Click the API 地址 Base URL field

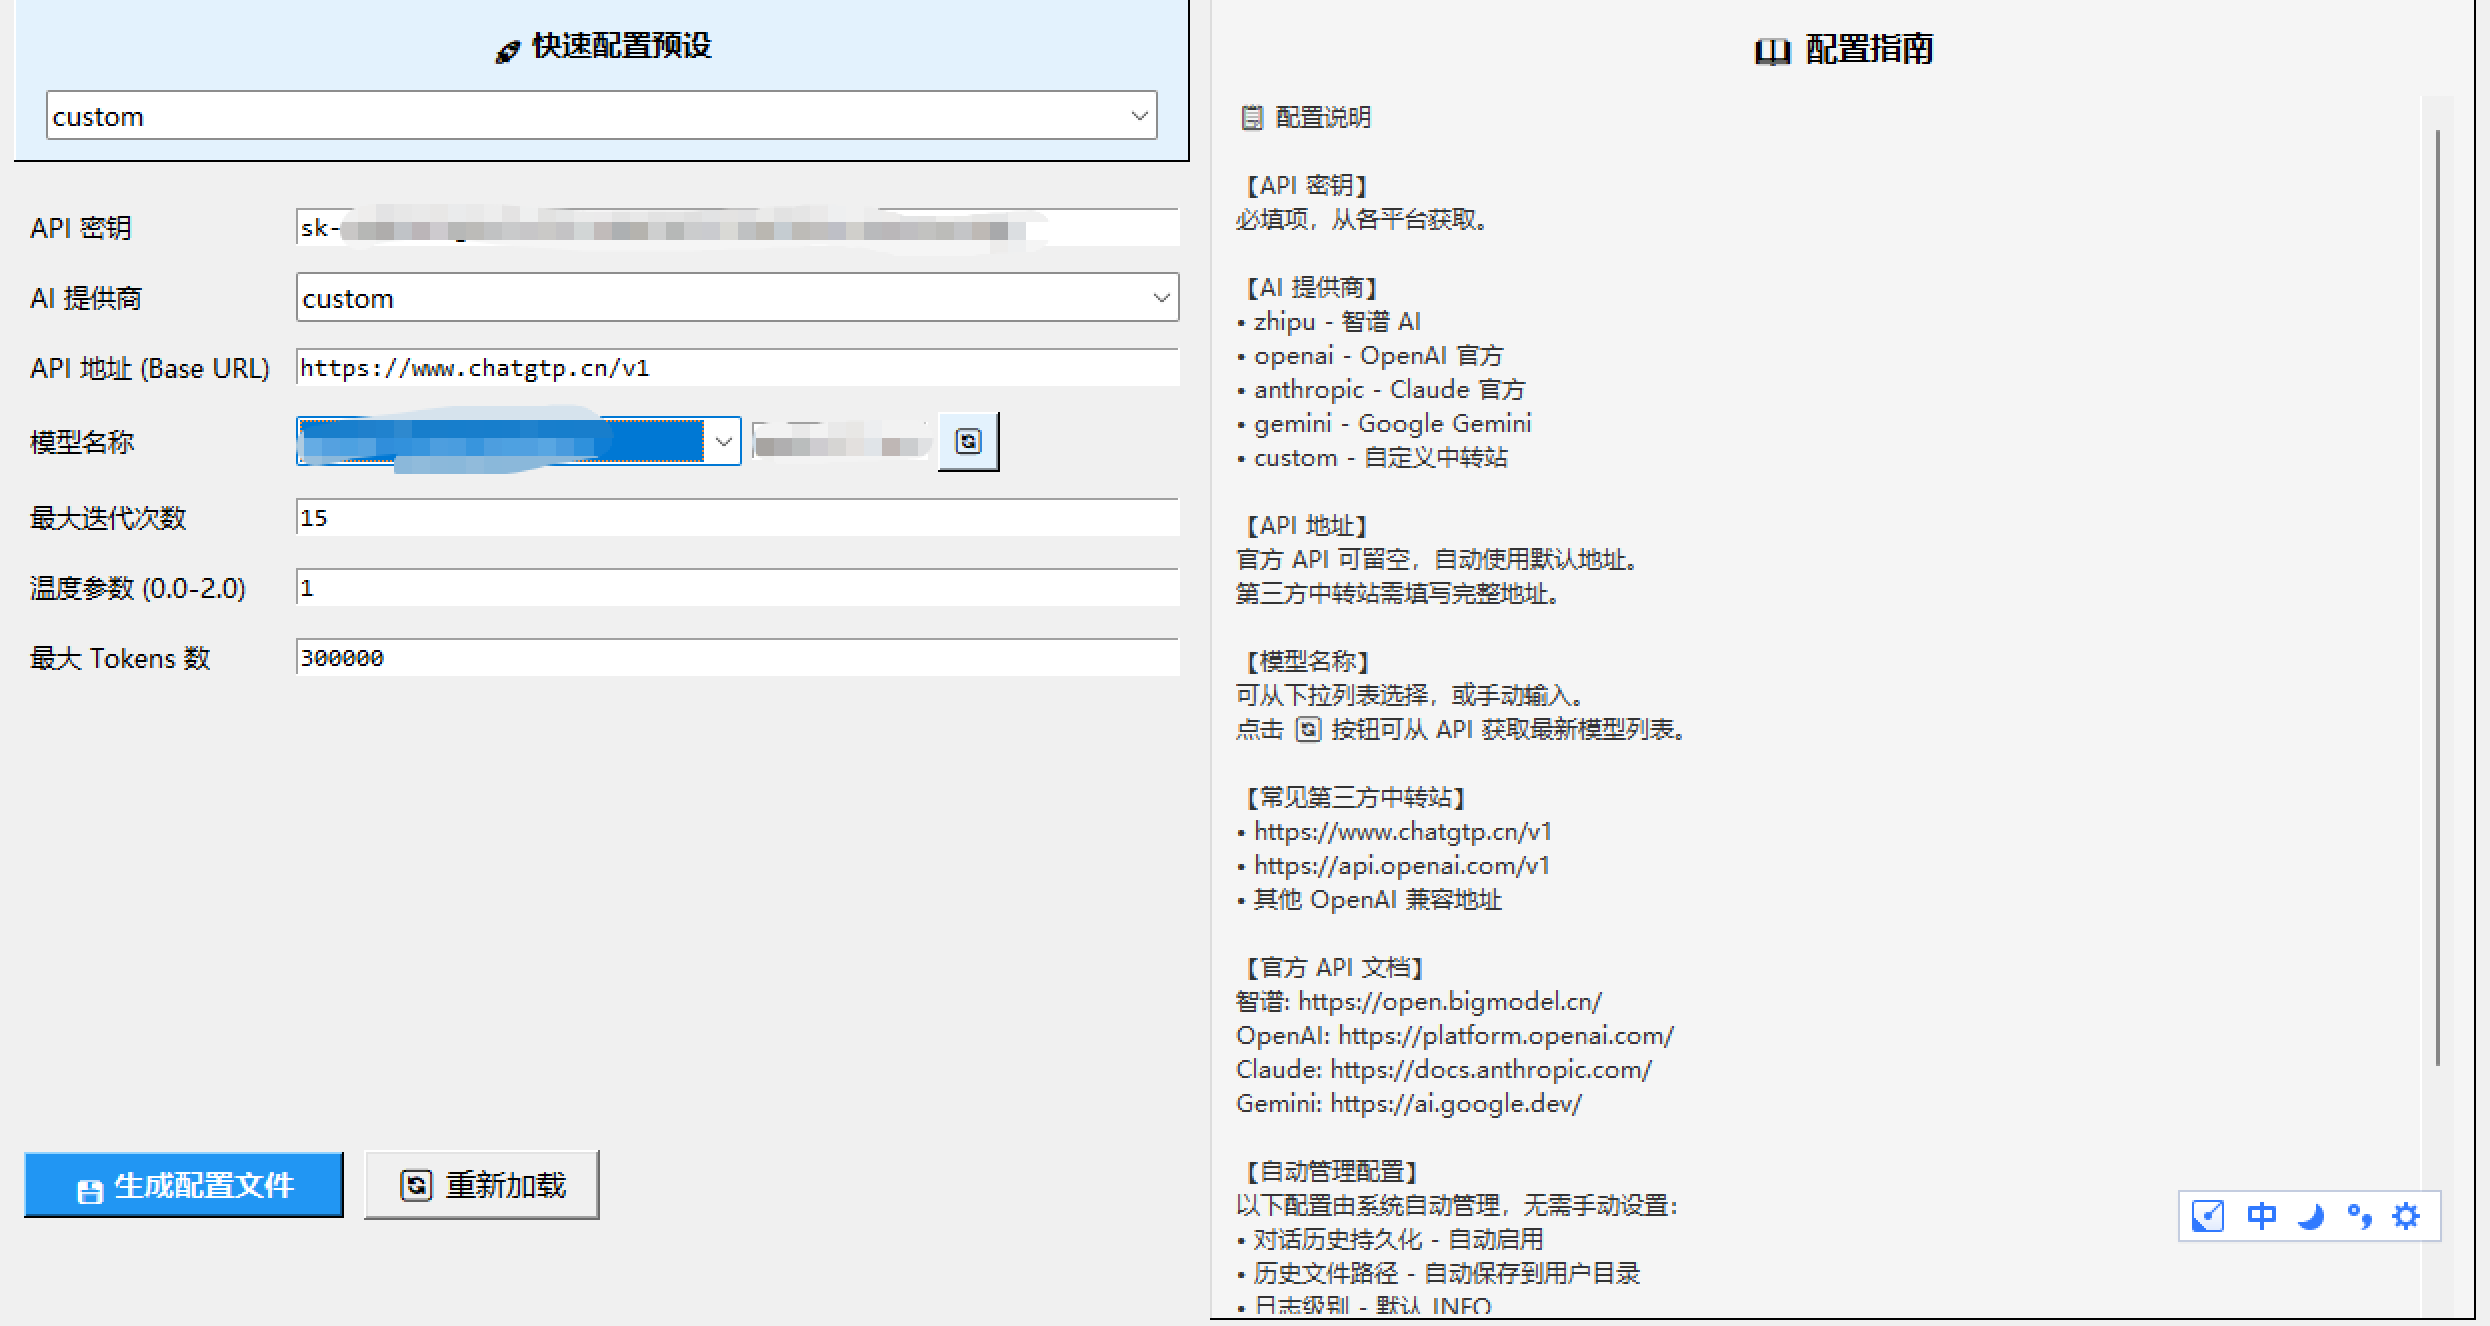coord(737,368)
